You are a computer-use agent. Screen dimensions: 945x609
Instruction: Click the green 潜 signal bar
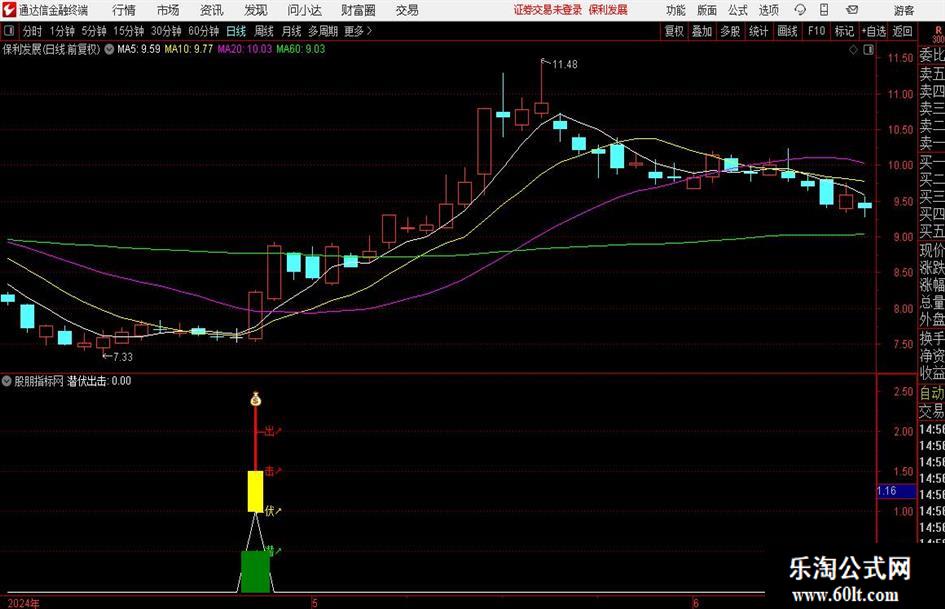coord(256,572)
